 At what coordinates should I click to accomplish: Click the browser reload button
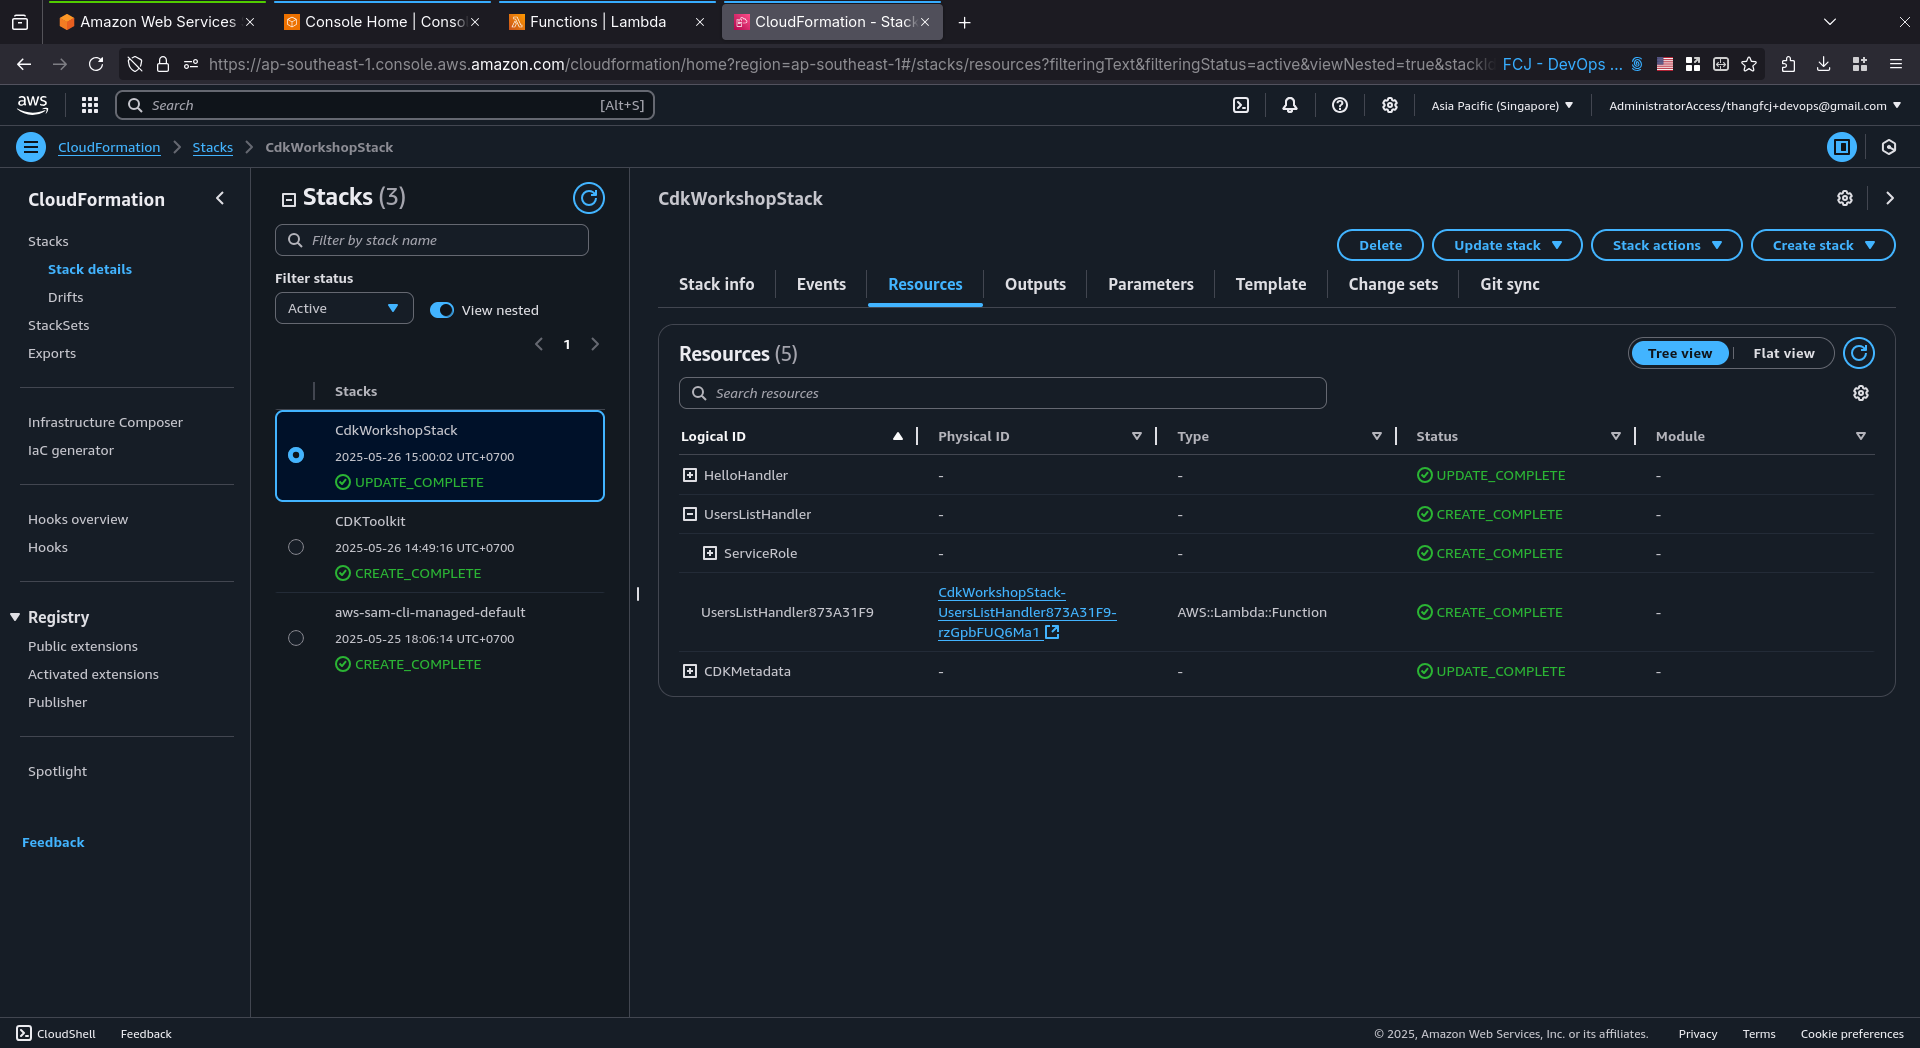coord(96,64)
